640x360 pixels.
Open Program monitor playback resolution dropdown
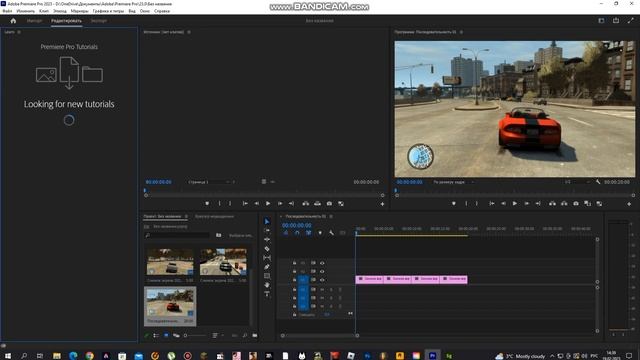pyautogui.click(x=577, y=182)
